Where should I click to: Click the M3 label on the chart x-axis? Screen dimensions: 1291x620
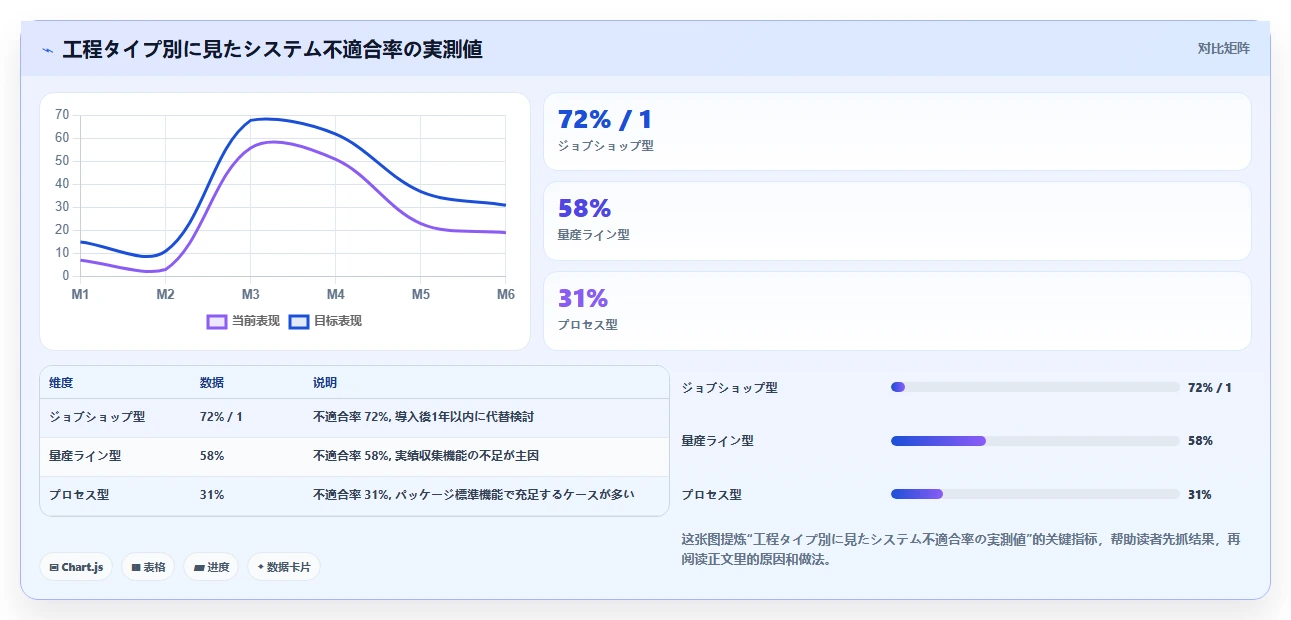tap(250, 295)
